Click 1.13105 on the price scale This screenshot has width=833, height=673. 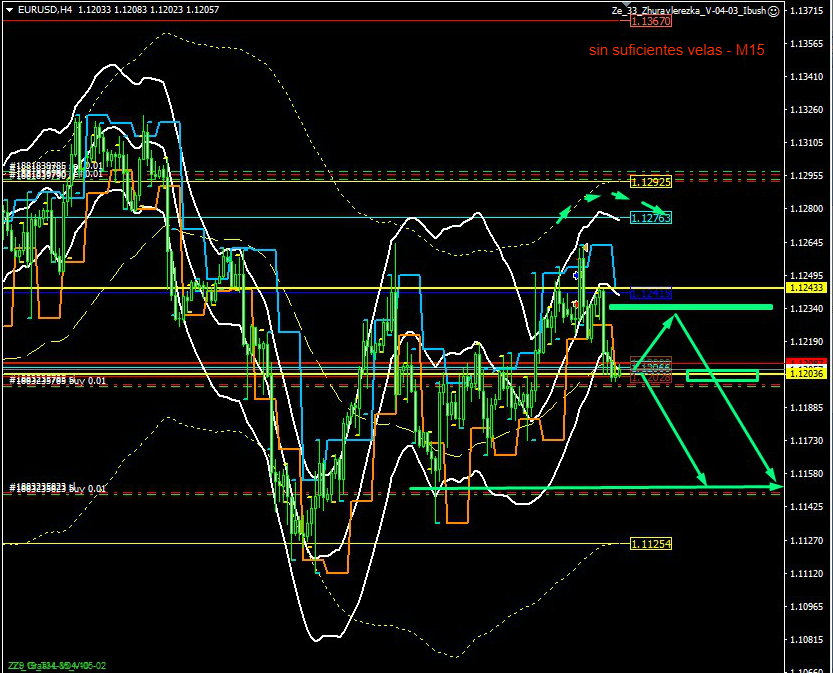(x=806, y=142)
